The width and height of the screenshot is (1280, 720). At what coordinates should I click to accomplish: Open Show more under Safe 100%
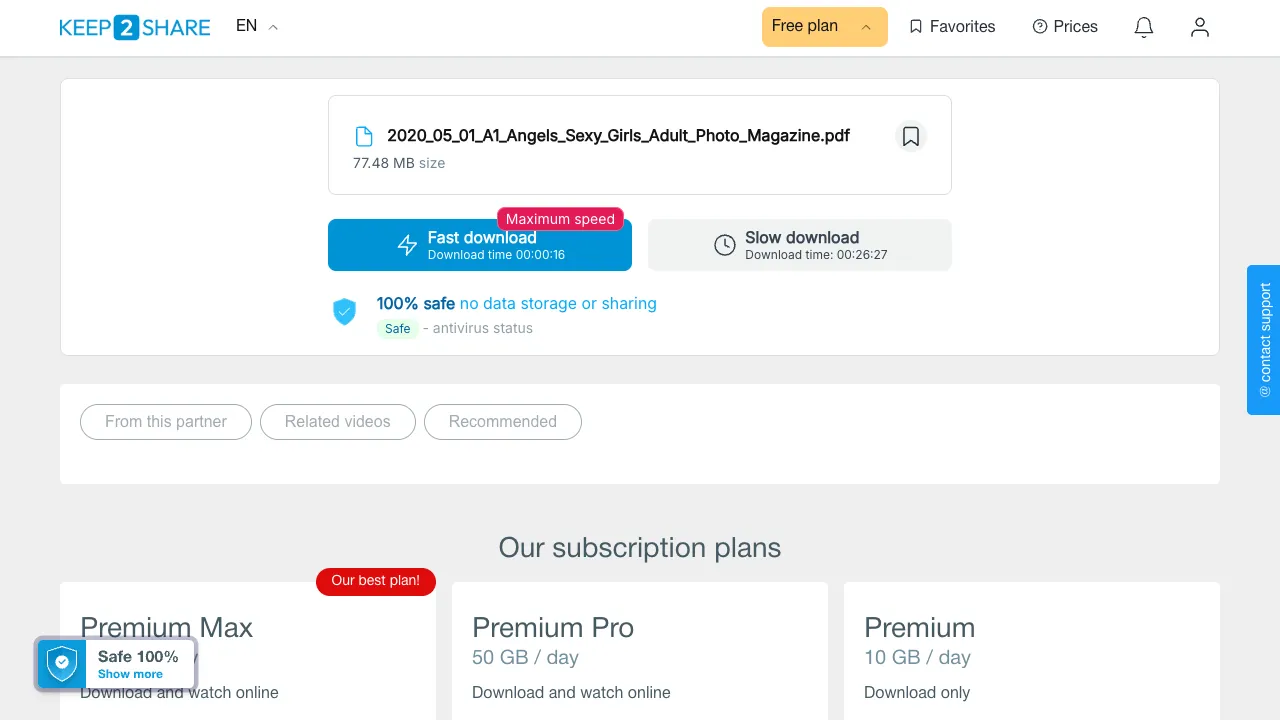click(130, 674)
